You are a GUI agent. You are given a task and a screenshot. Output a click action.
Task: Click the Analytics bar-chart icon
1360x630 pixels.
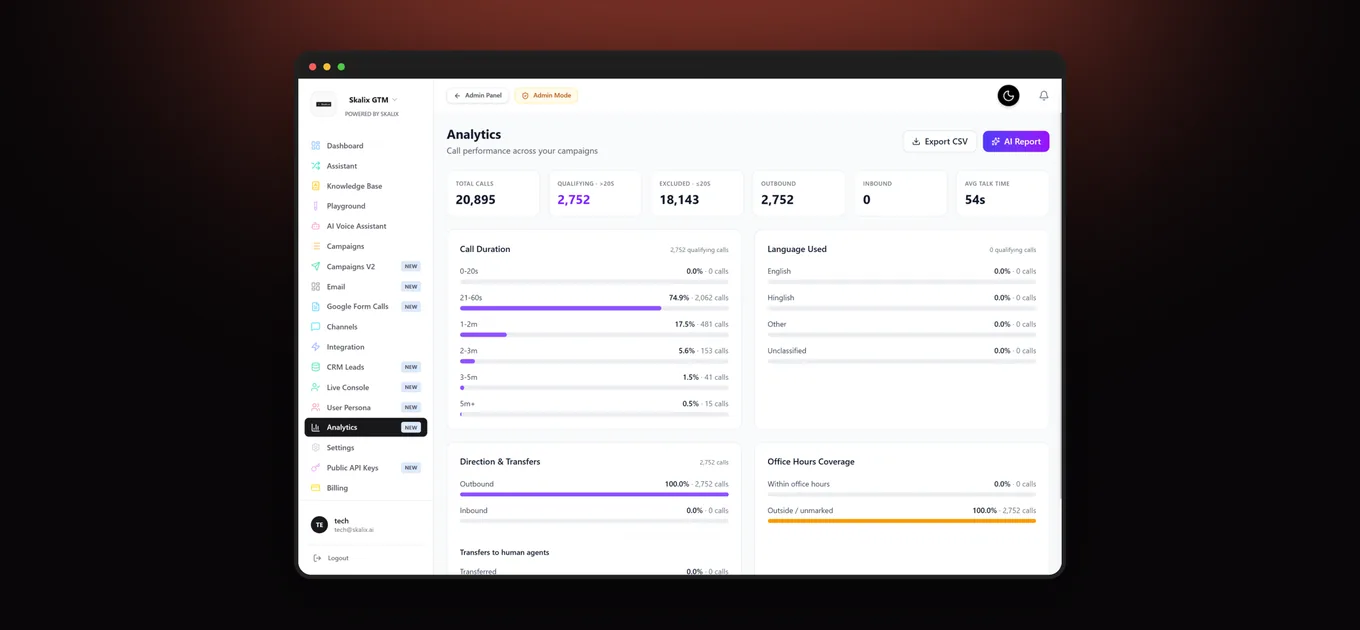point(316,428)
